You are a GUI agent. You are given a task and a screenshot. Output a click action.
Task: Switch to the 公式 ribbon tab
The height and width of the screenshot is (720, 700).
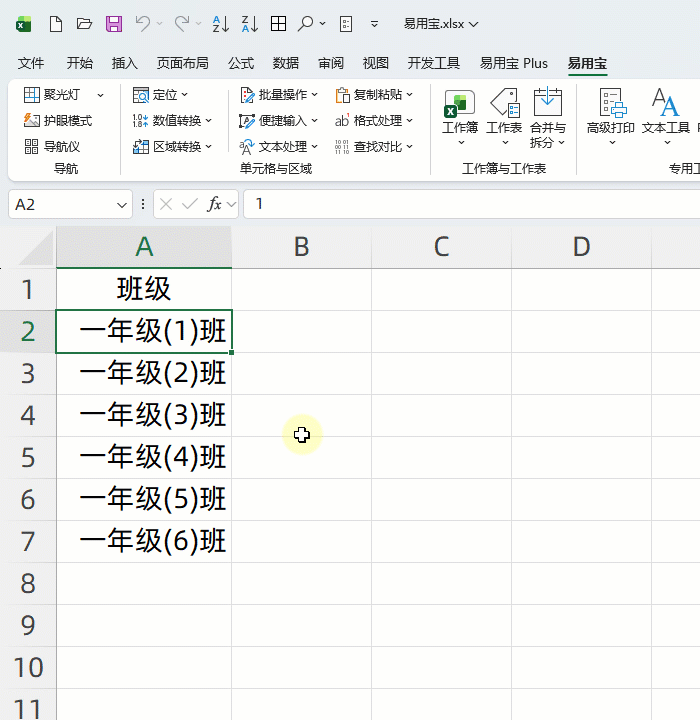241,63
